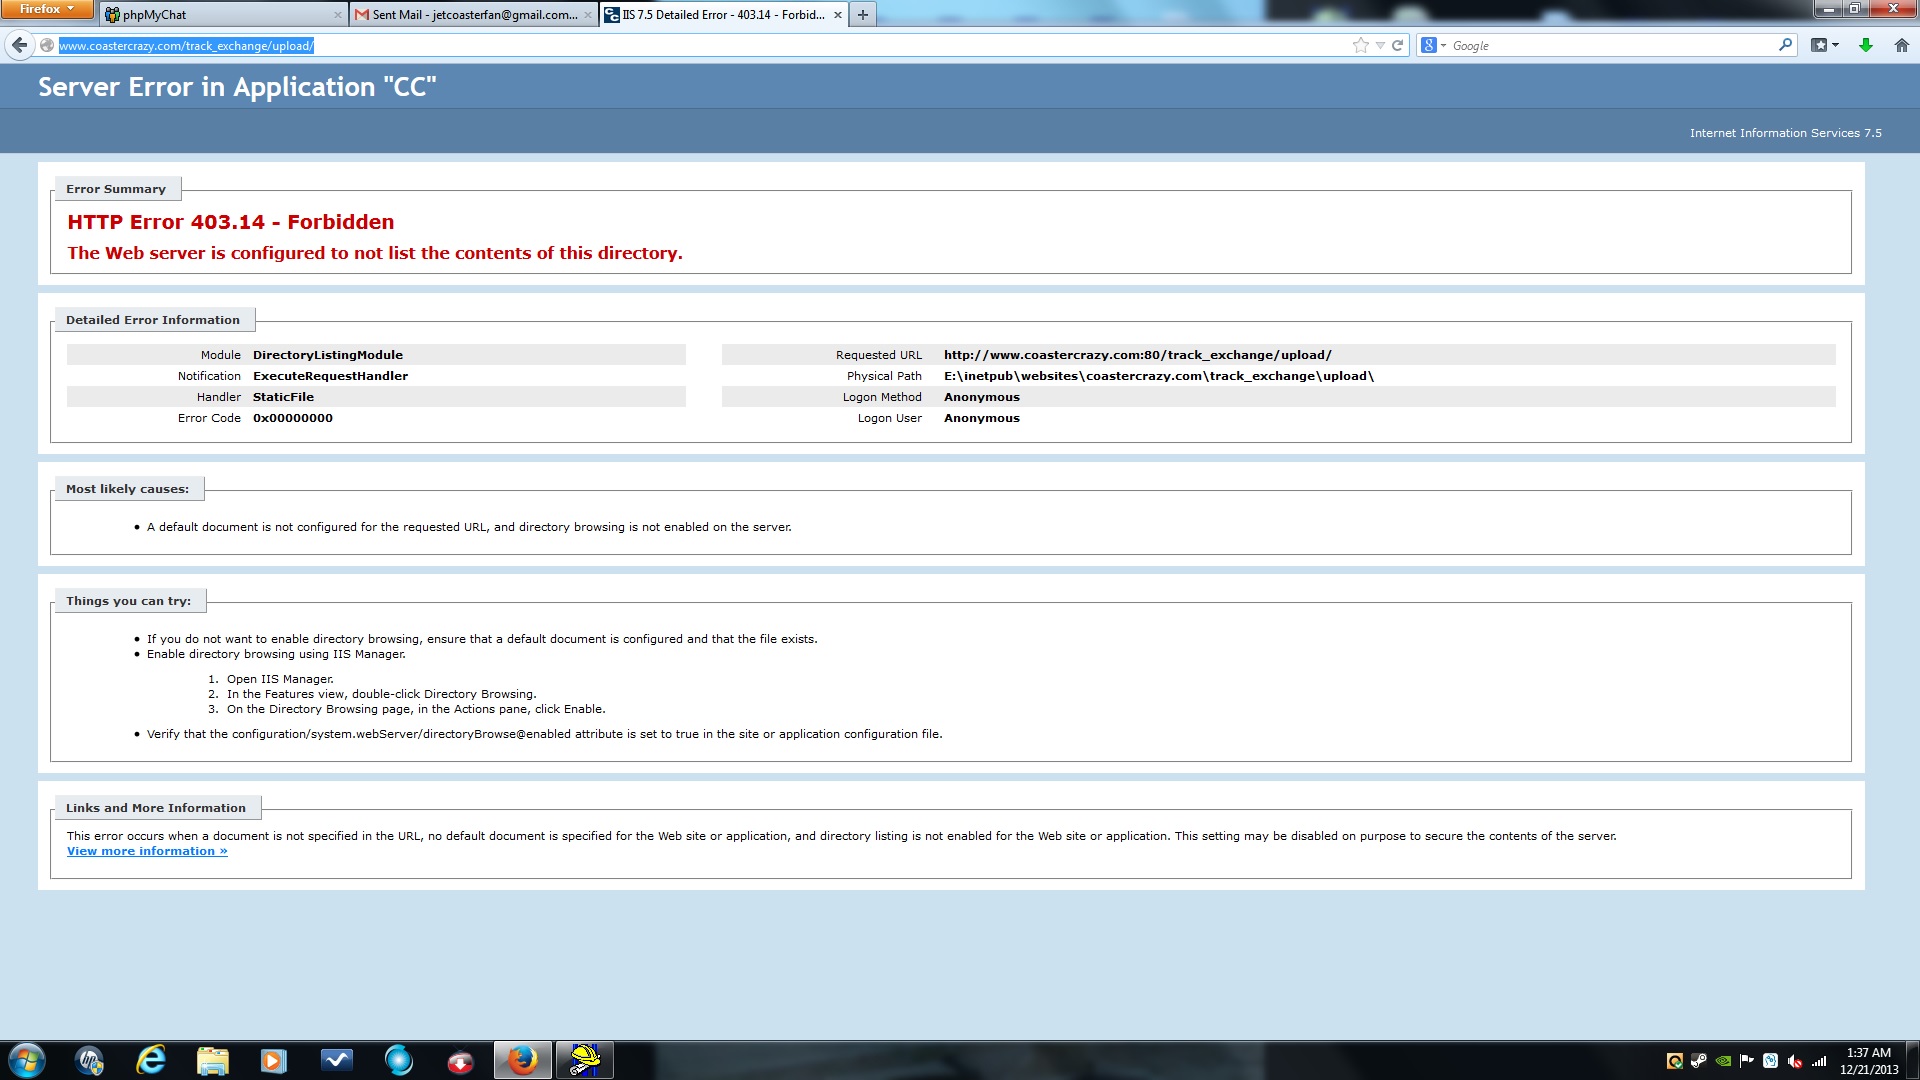This screenshot has height=1080, width=1920.
Task: Open the network signal tray icon
Action: pos(1819,1061)
